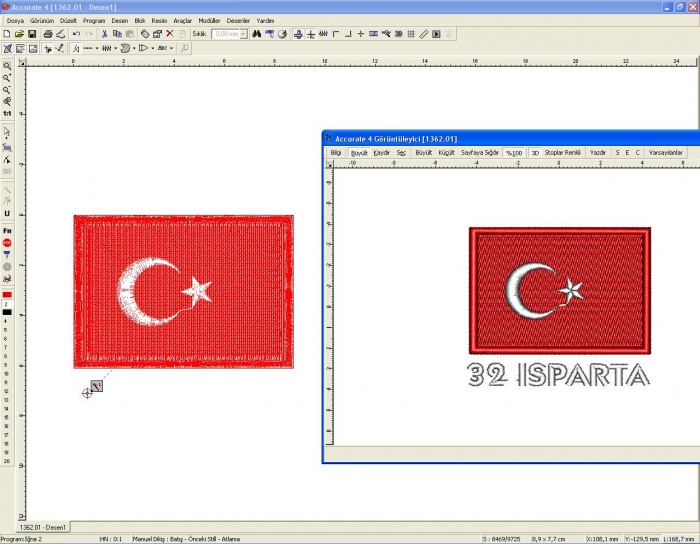The image size is (700, 544).
Task: Open the Desen menu
Action: 120,20
